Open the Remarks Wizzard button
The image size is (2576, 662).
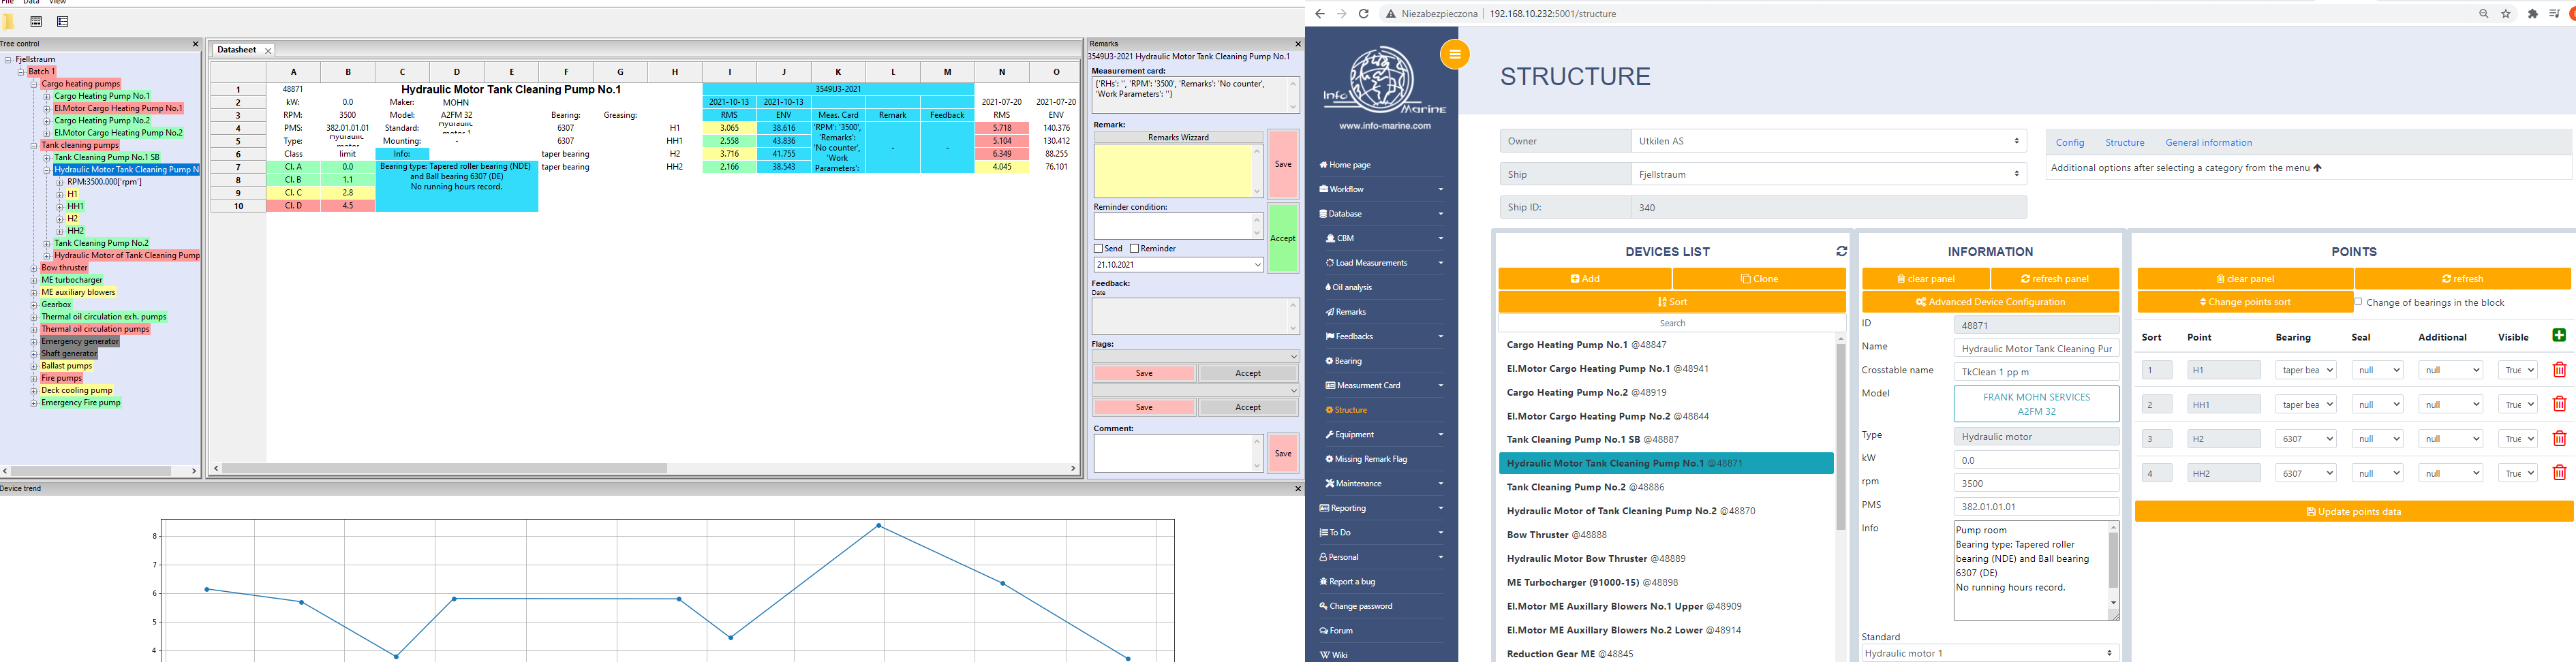pyautogui.click(x=1178, y=137)
